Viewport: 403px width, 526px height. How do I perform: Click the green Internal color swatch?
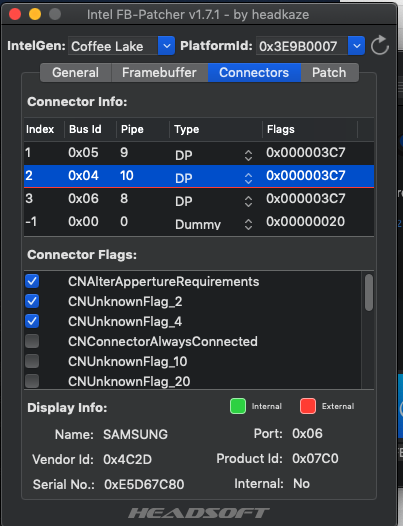[238, 406]
